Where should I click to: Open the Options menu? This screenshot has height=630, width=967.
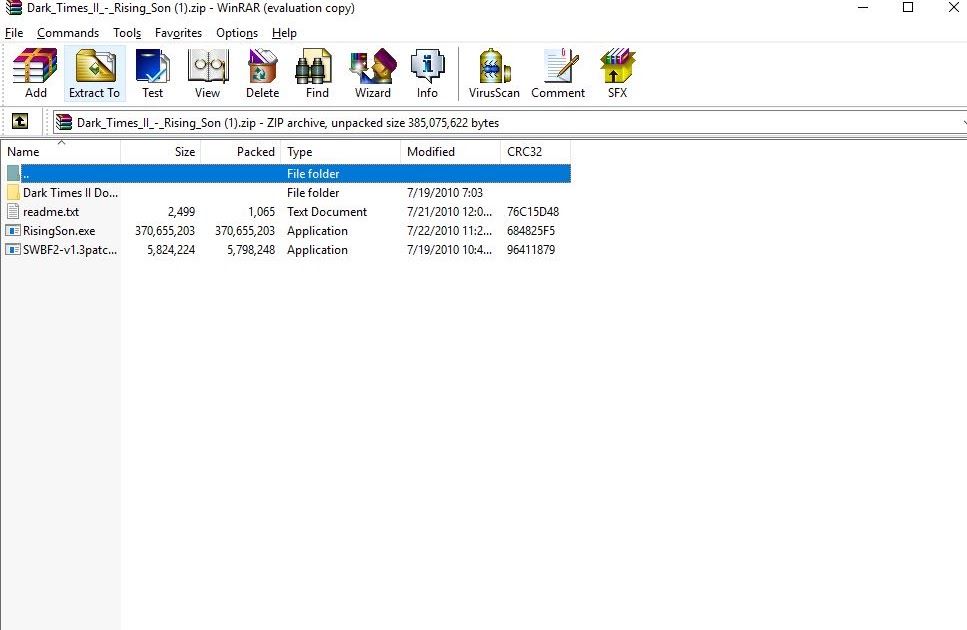pos(237,33)
